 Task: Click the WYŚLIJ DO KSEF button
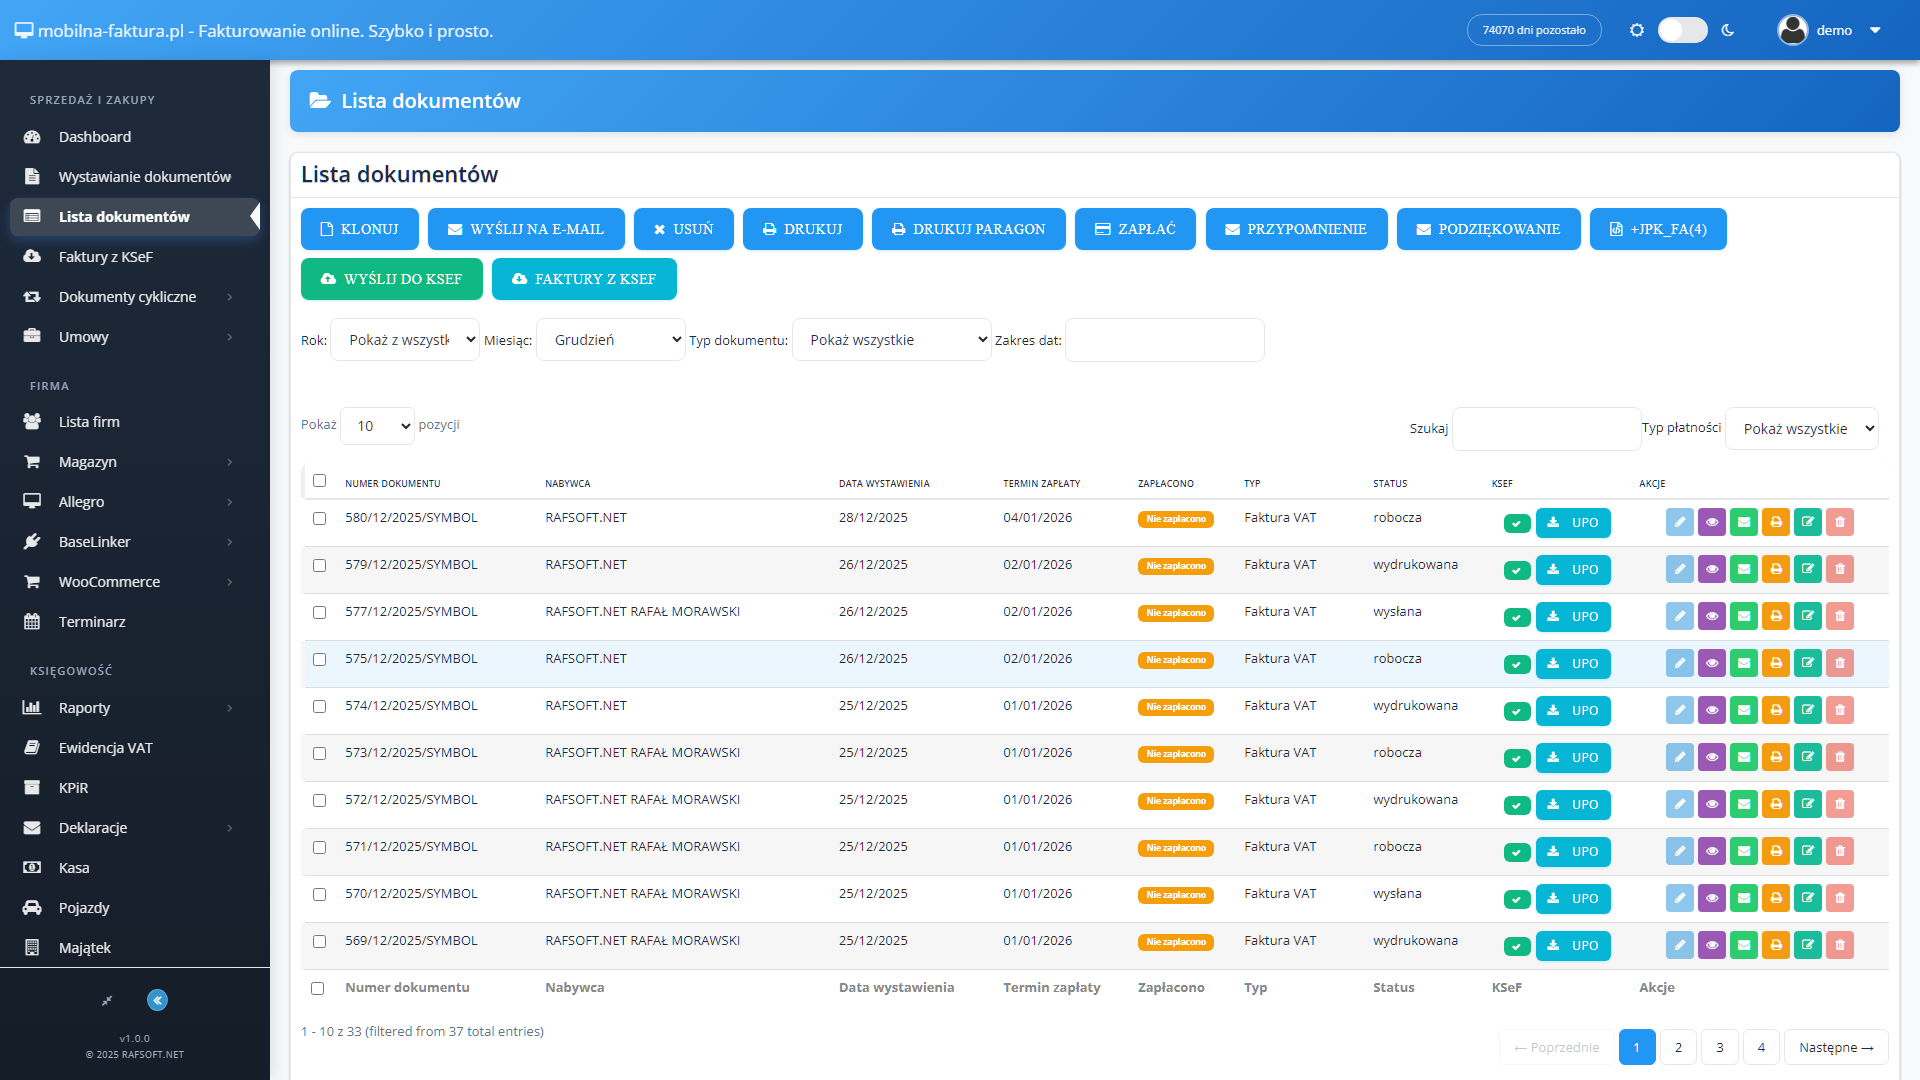click(391, 279)
